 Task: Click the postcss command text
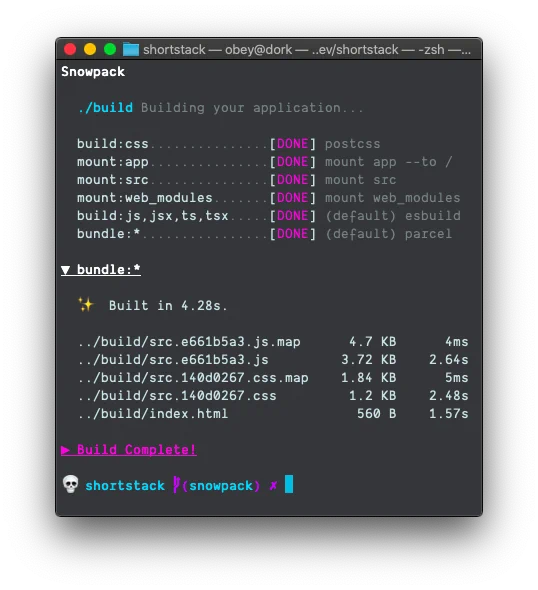353,144
